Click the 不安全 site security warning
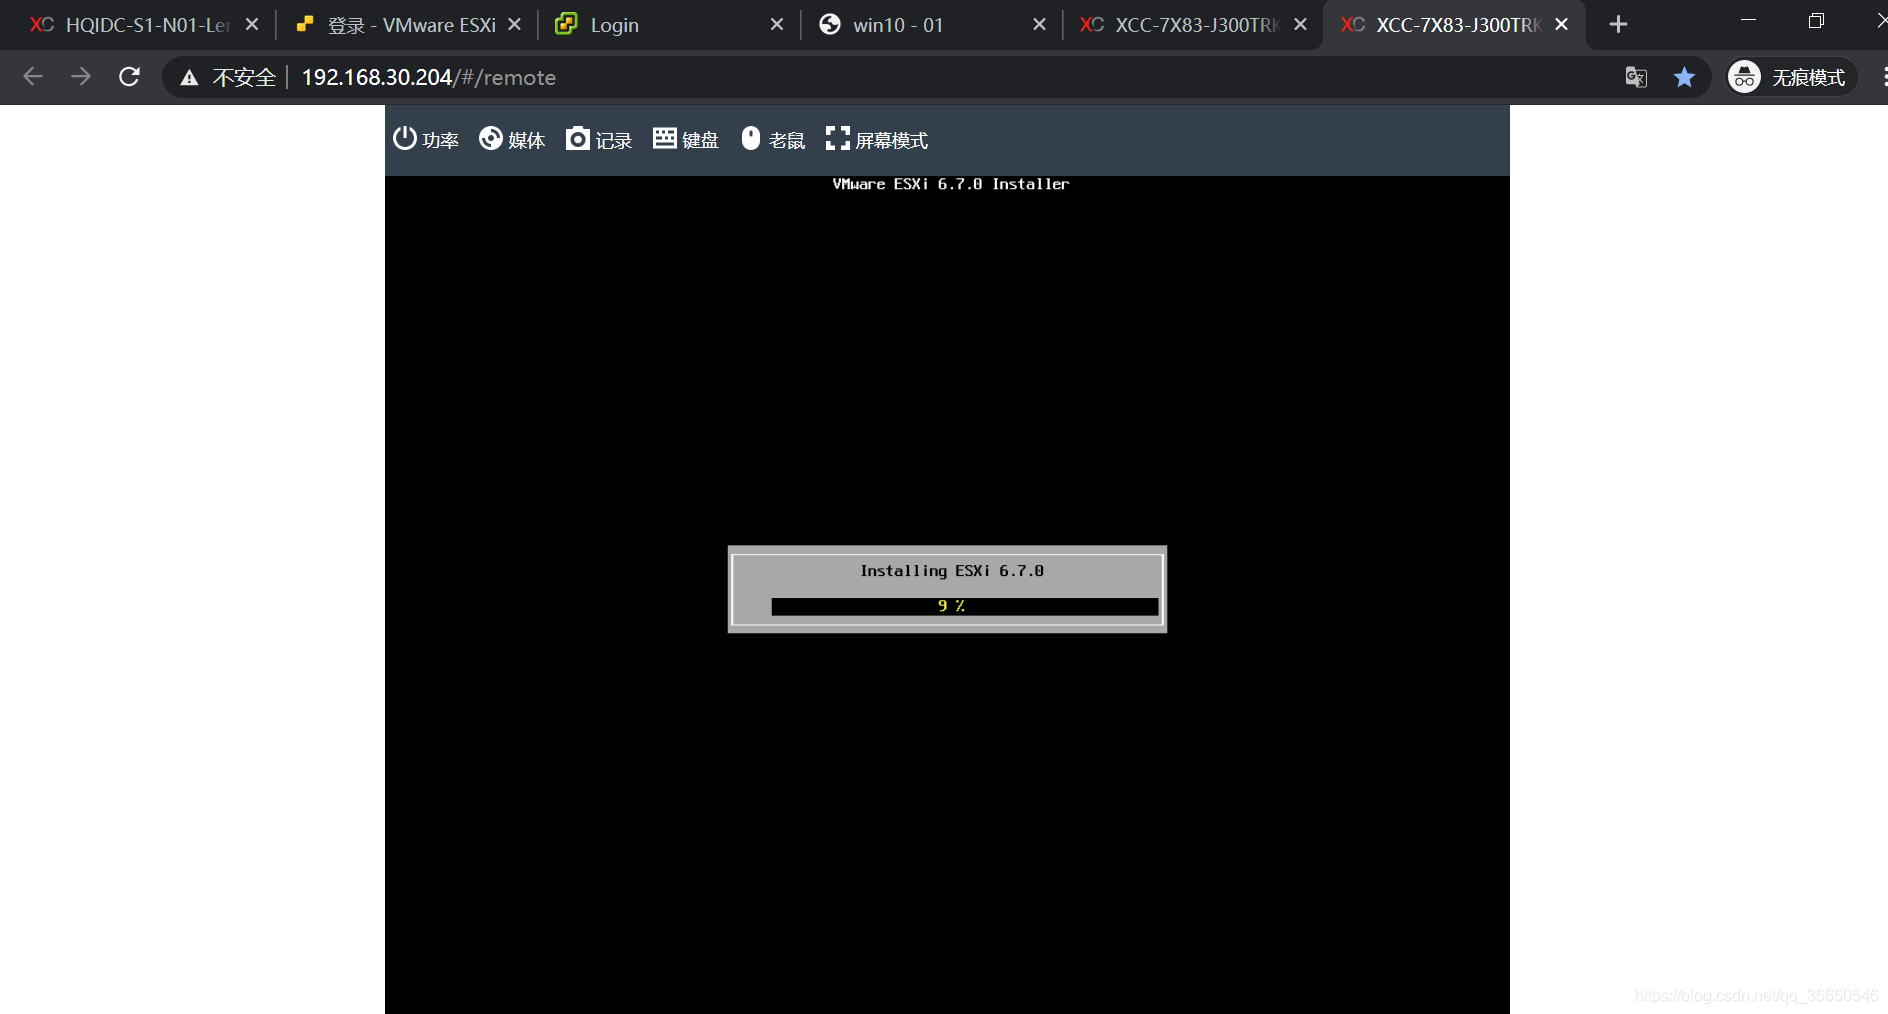Image resolution: width=1888 pixels, height=1014 pixels. 228,77
